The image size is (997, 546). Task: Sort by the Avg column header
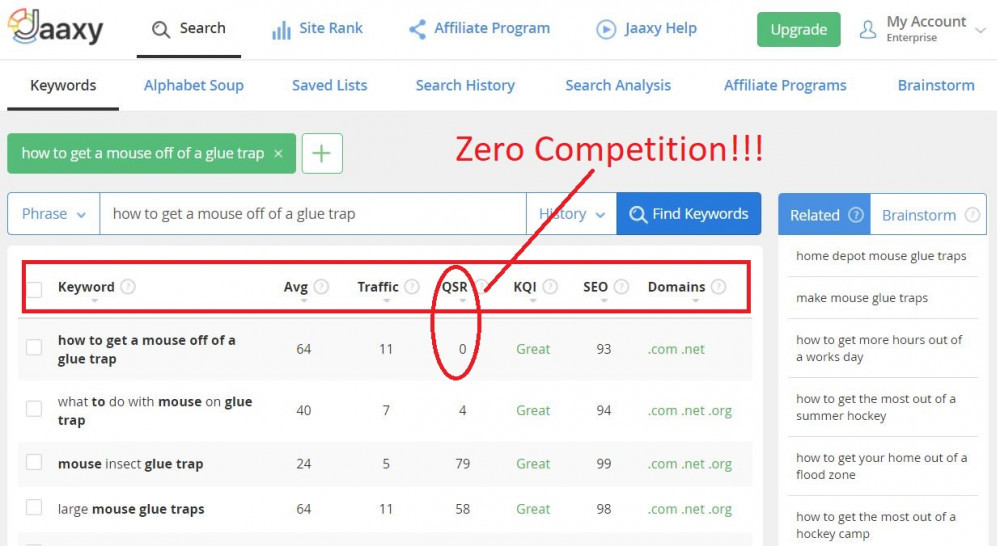point(296,287)
